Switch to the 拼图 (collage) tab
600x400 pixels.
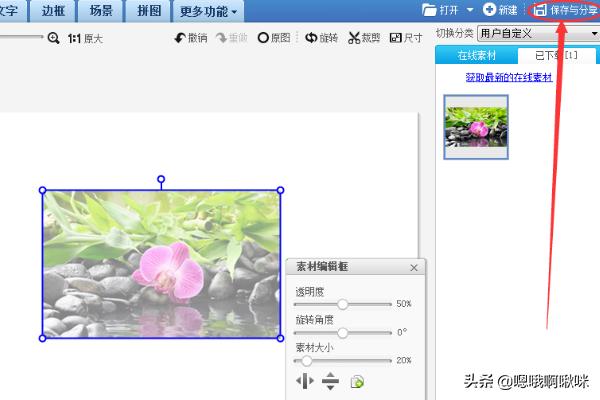coord(149,11)
